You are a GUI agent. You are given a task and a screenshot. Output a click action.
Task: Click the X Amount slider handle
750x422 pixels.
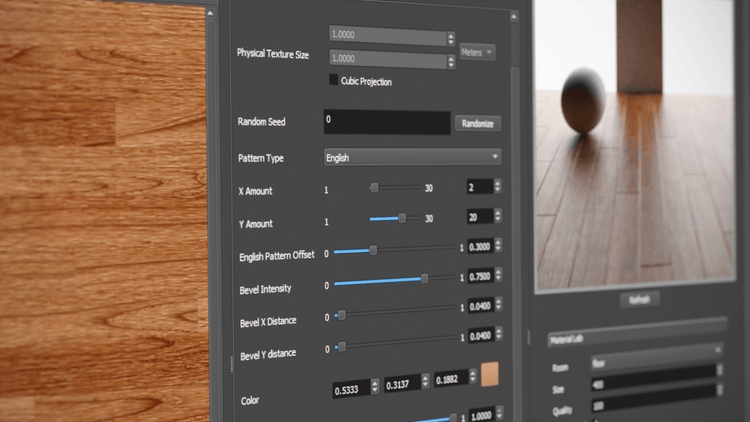click(x=375, y=188)
